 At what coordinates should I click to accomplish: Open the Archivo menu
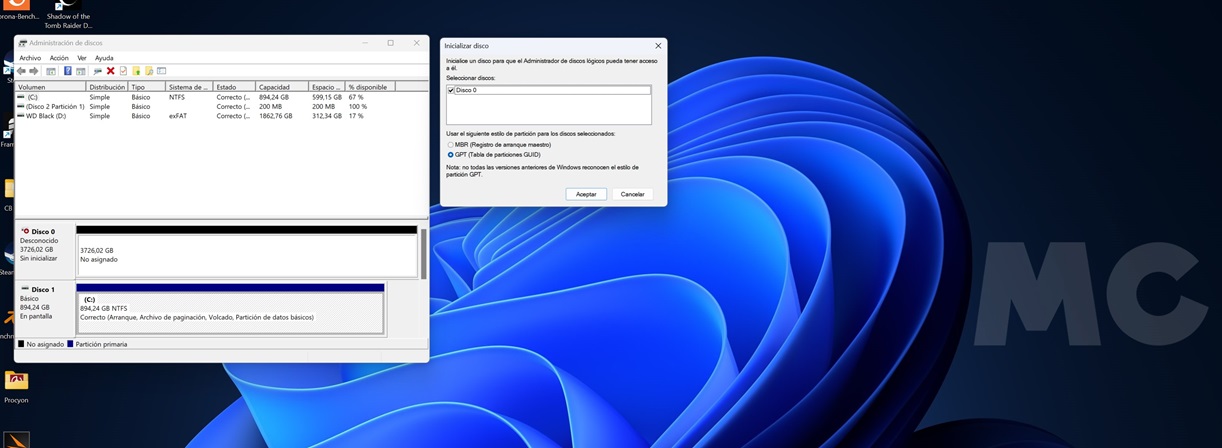tap(30, 58)
